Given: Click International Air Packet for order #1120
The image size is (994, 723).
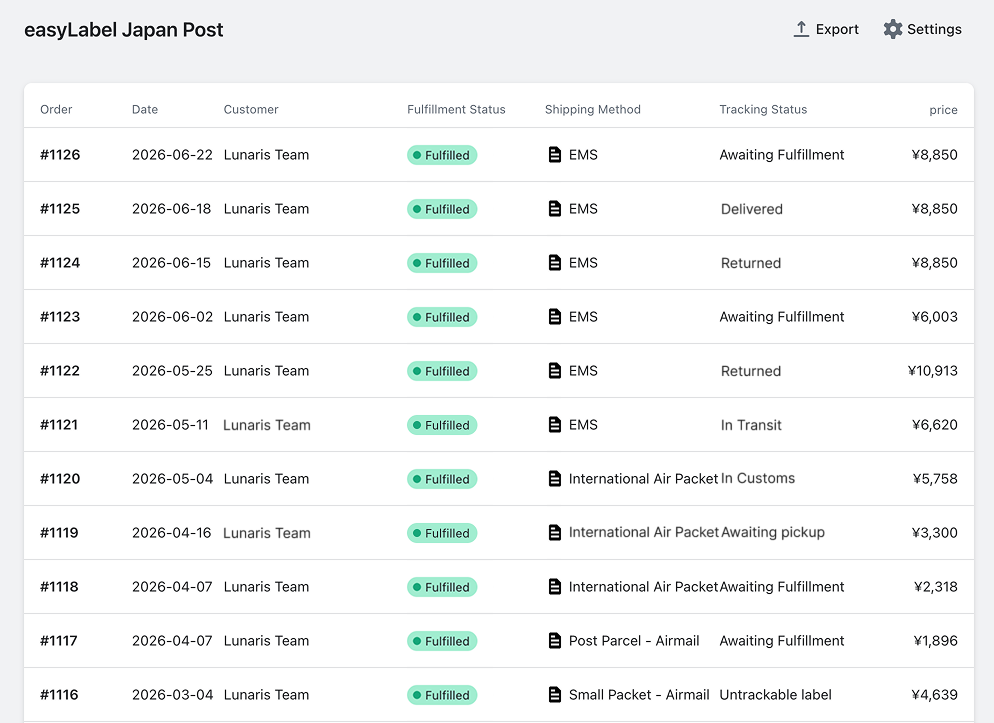Looking at the screenshot, I should point(643,478).
